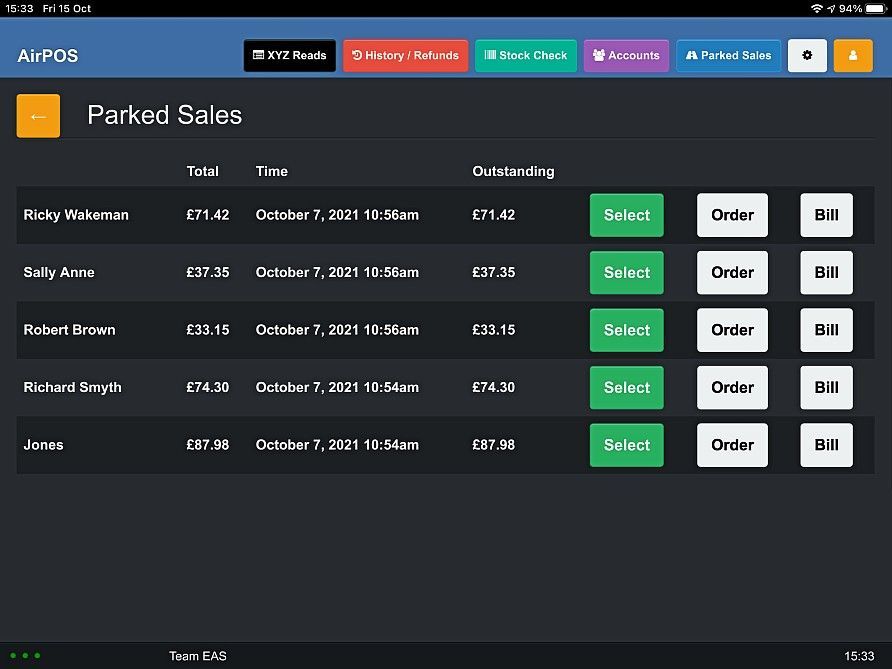Open the Order for Sally Anne
The image size is (892, 669).
point(732,272)
